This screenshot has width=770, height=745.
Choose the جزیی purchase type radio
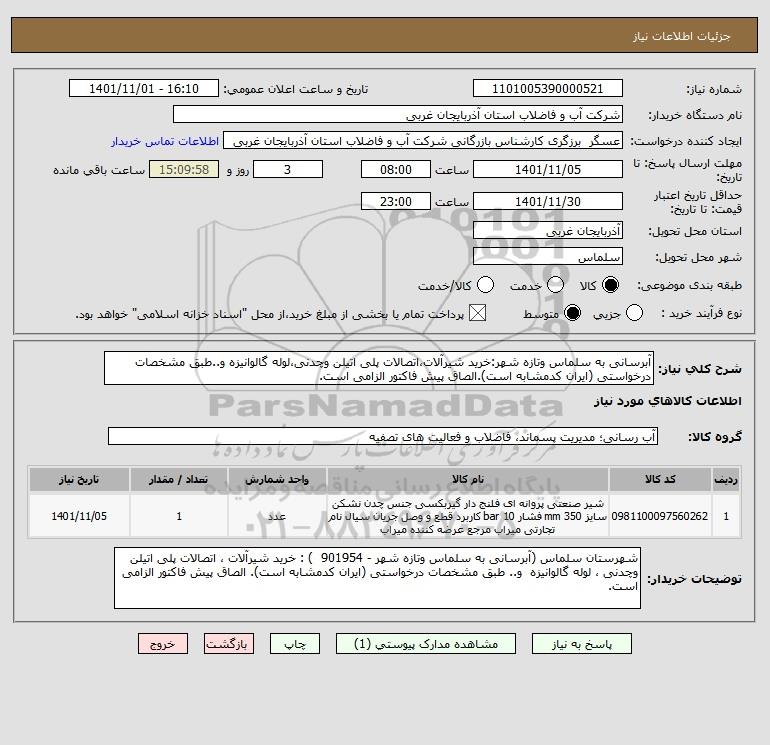(x=634, y=313)
